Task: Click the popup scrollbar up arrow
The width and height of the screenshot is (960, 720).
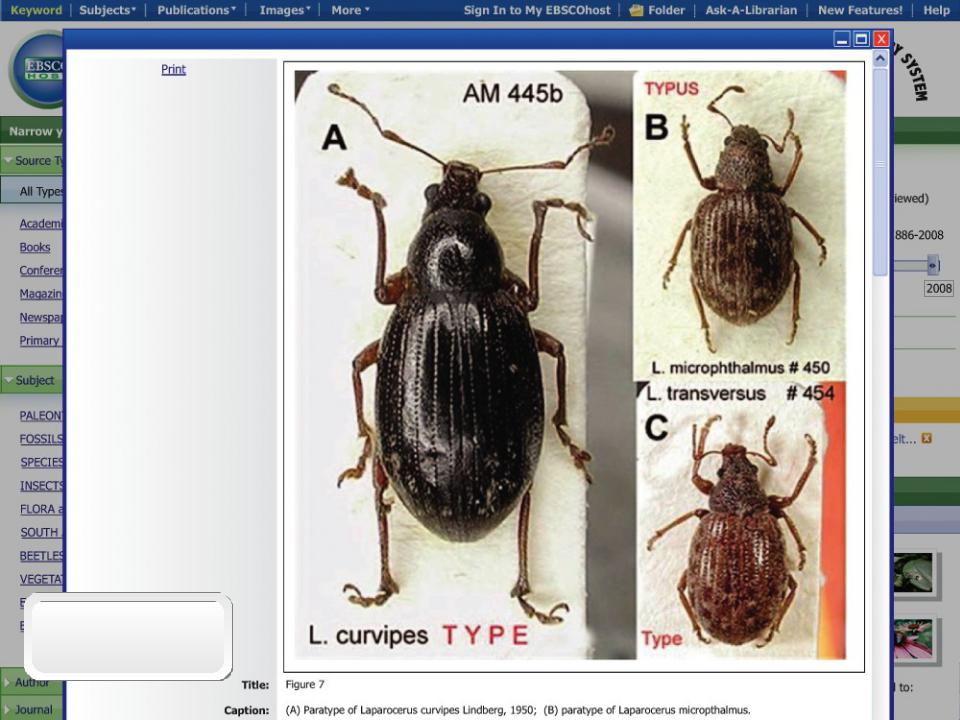Action: coord(880,59)
